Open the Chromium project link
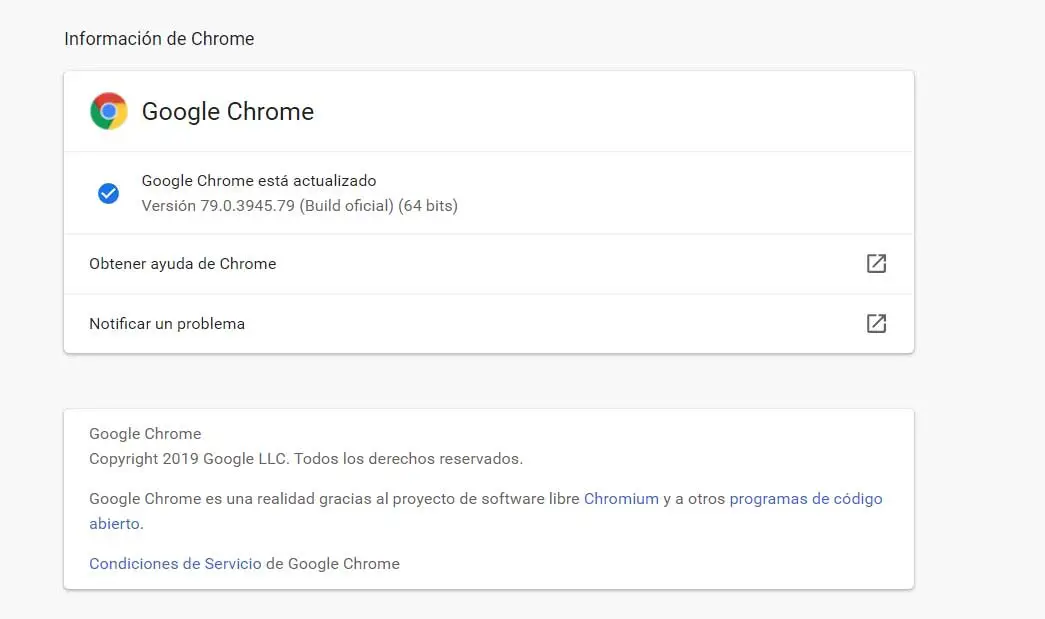The height and width of the screenshot is (619, 1045). tap(621, 498)
